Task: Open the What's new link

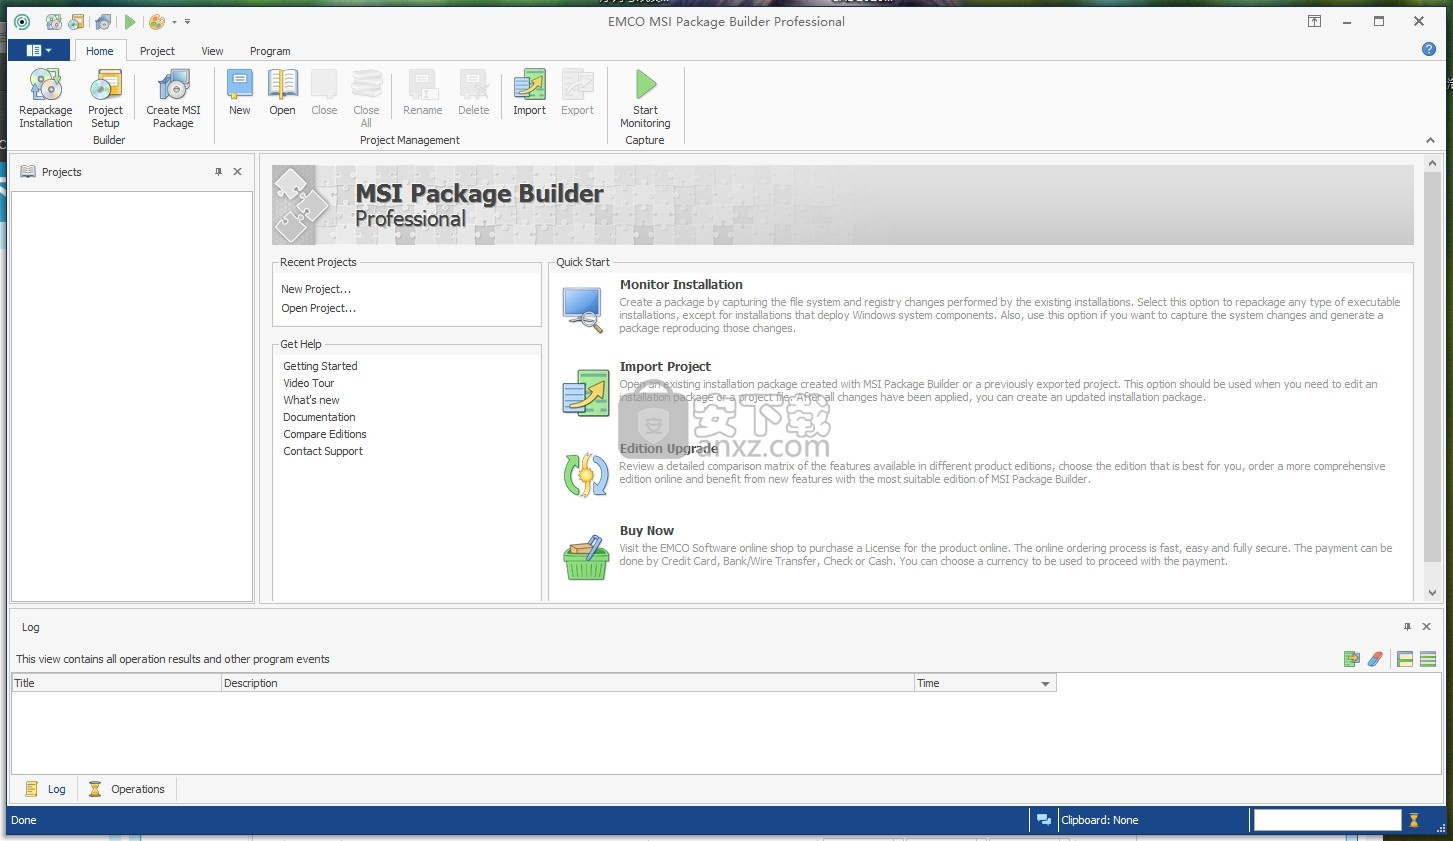Action: click(311, 400)
